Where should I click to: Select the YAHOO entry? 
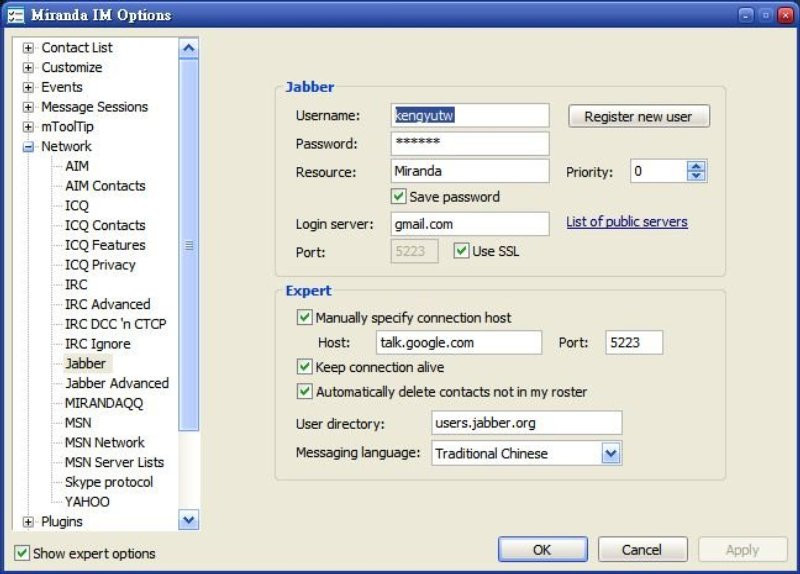click(87, 502)
